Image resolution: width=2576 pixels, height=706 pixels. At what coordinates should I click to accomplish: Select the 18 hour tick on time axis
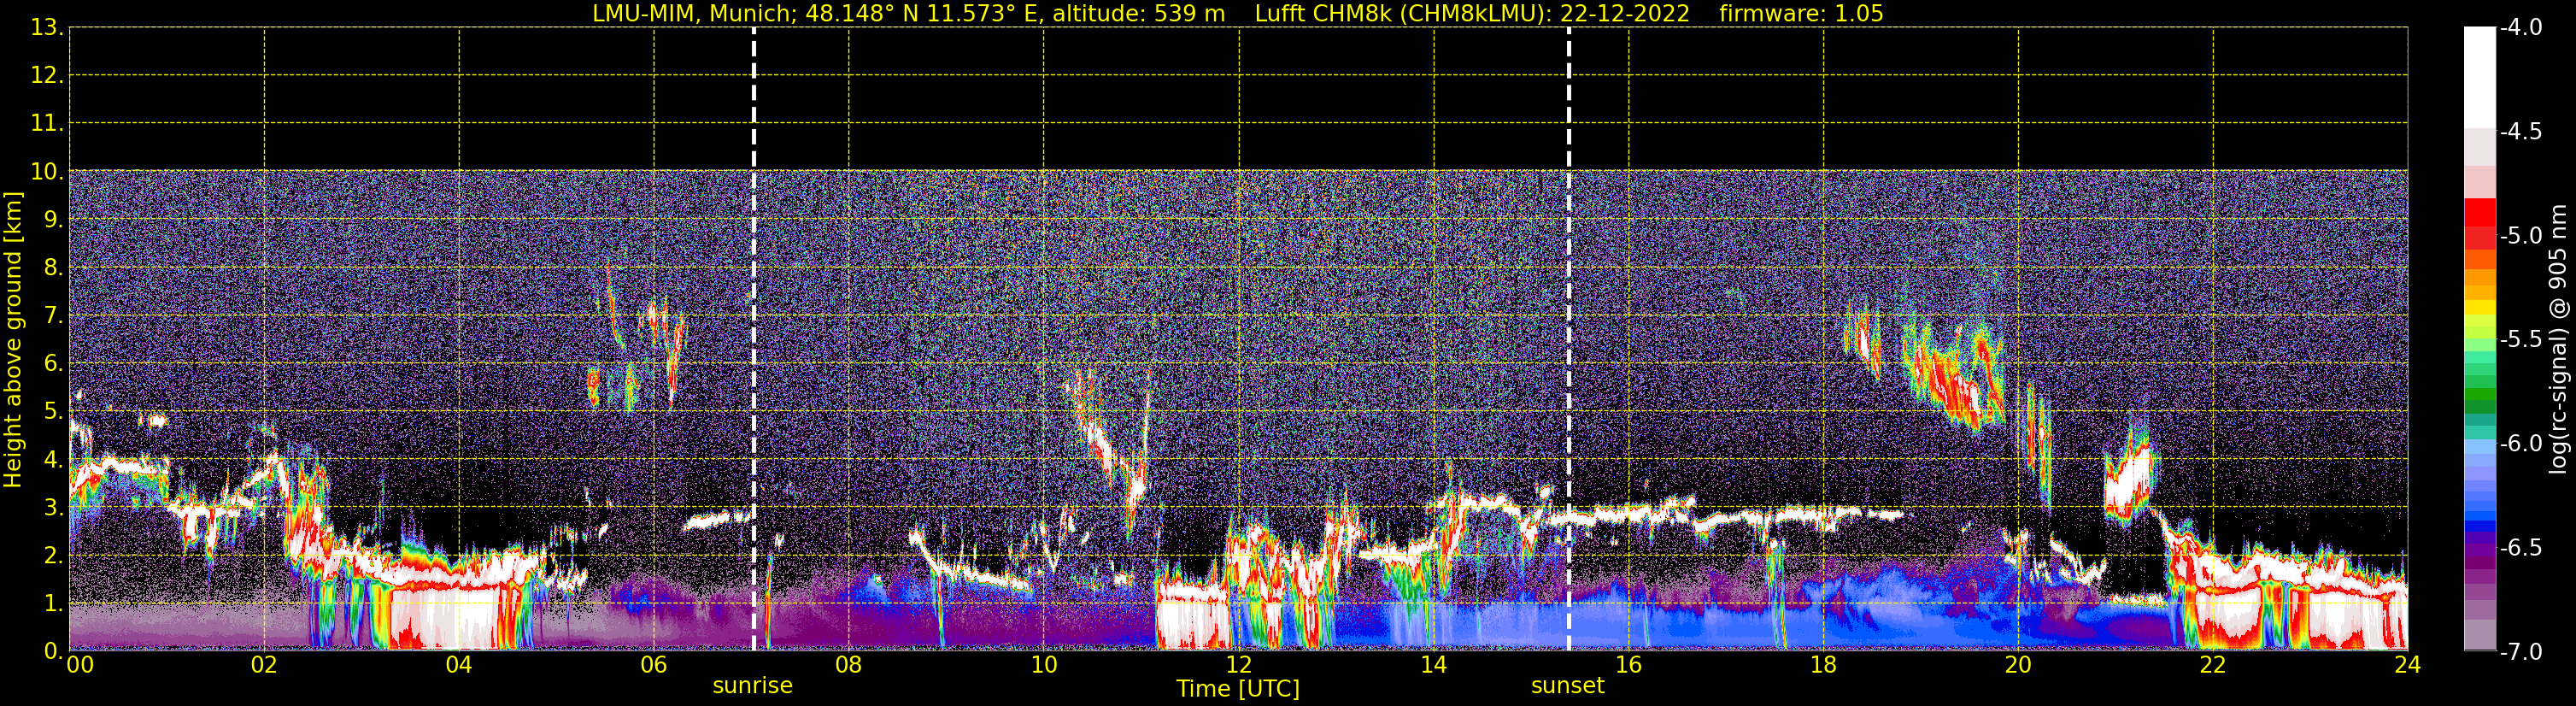point(1823,666)
